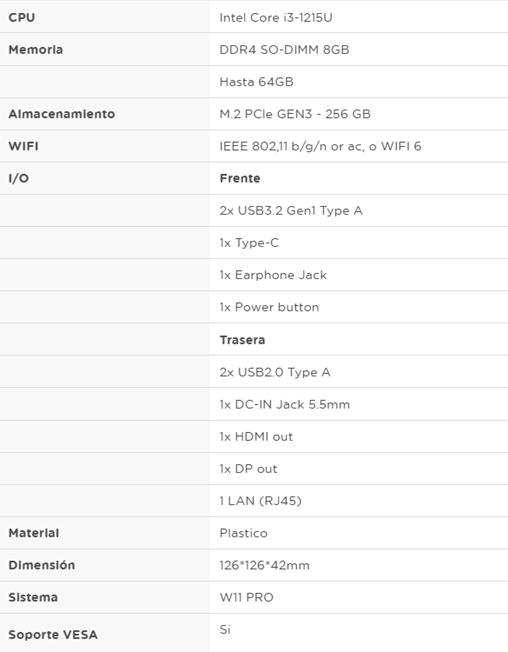Image resolution: width=508 pixels, height=652 pixels.
Task: Select the 126*126*42mm dimension value
Action: pyautogui.click(x=264, y=565)
